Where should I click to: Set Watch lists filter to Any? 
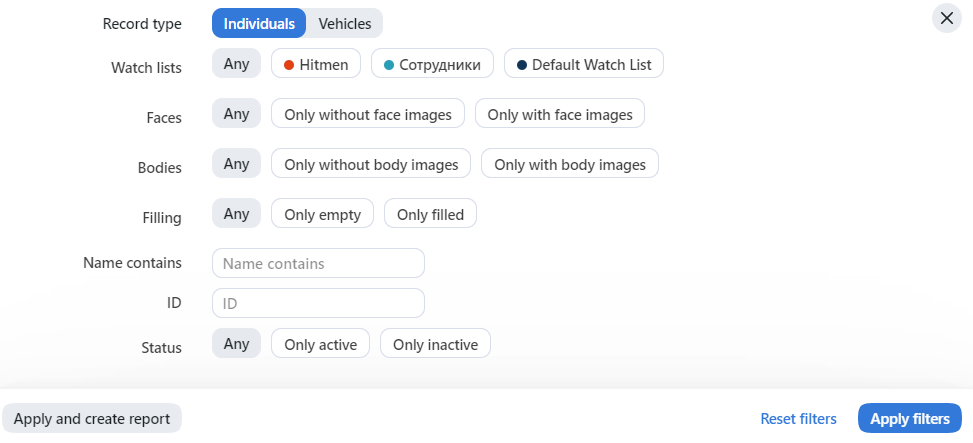tap(236, 63)
